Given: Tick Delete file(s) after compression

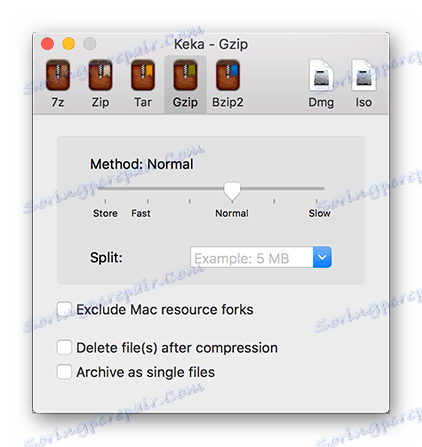Looking at the screenshot, I should tap(64, 347).
